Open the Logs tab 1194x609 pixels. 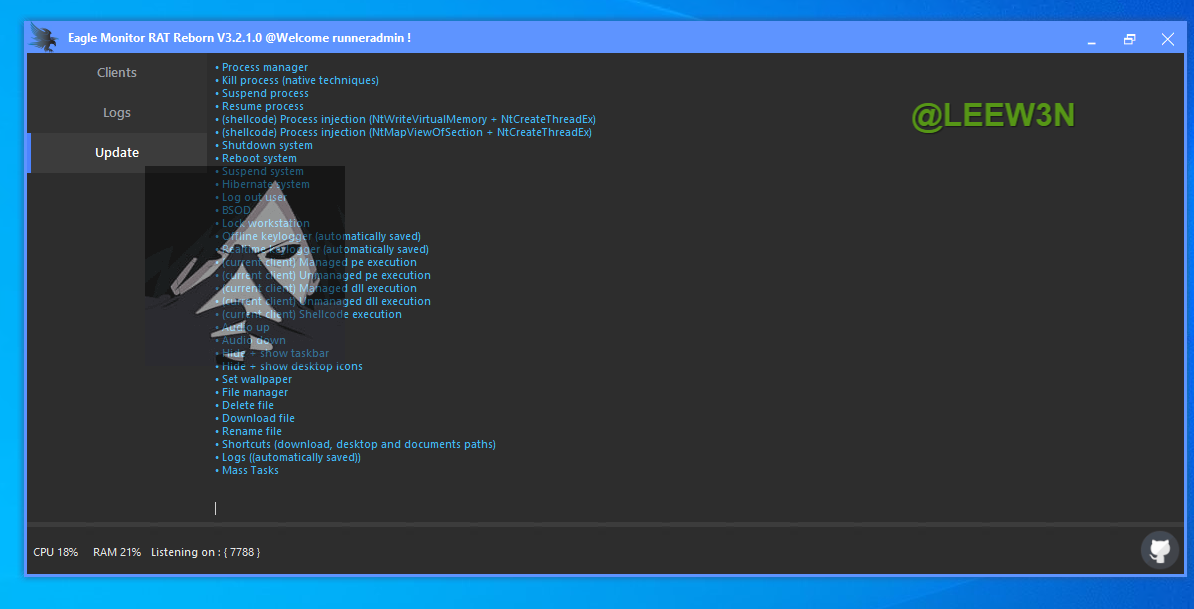[x=117, y=113]
